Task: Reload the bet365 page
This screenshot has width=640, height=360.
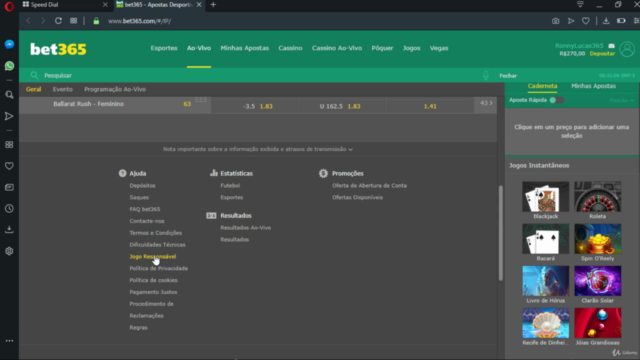Action: click(x=58, y=21)
